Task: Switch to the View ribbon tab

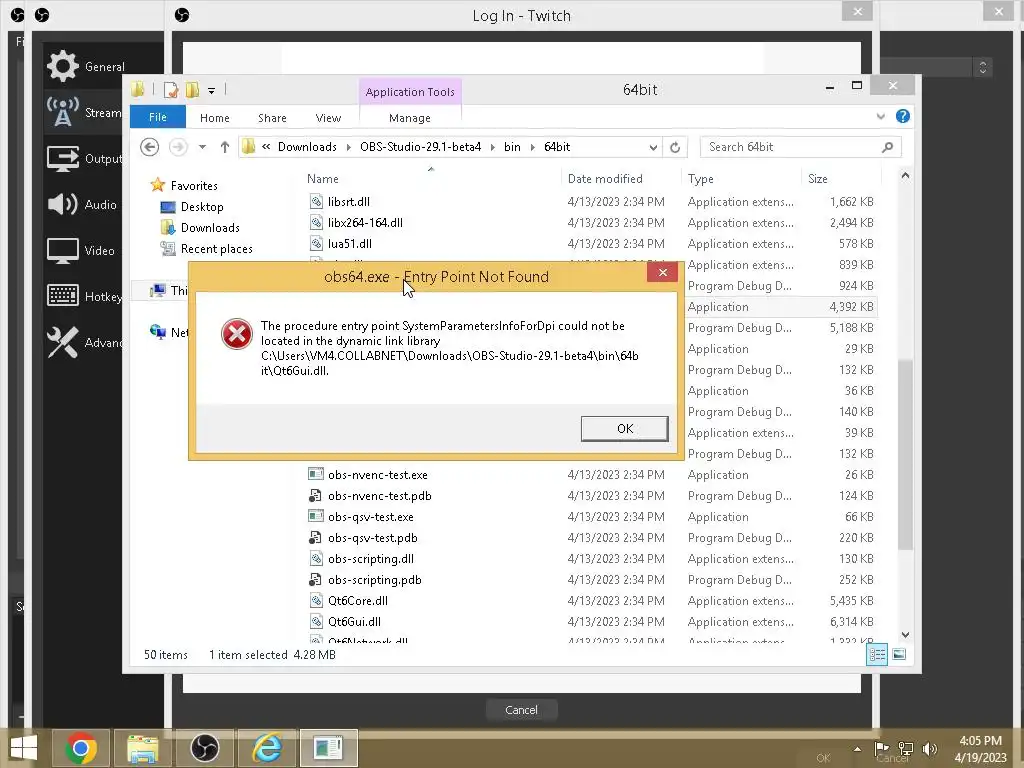Action: [328, 118]
